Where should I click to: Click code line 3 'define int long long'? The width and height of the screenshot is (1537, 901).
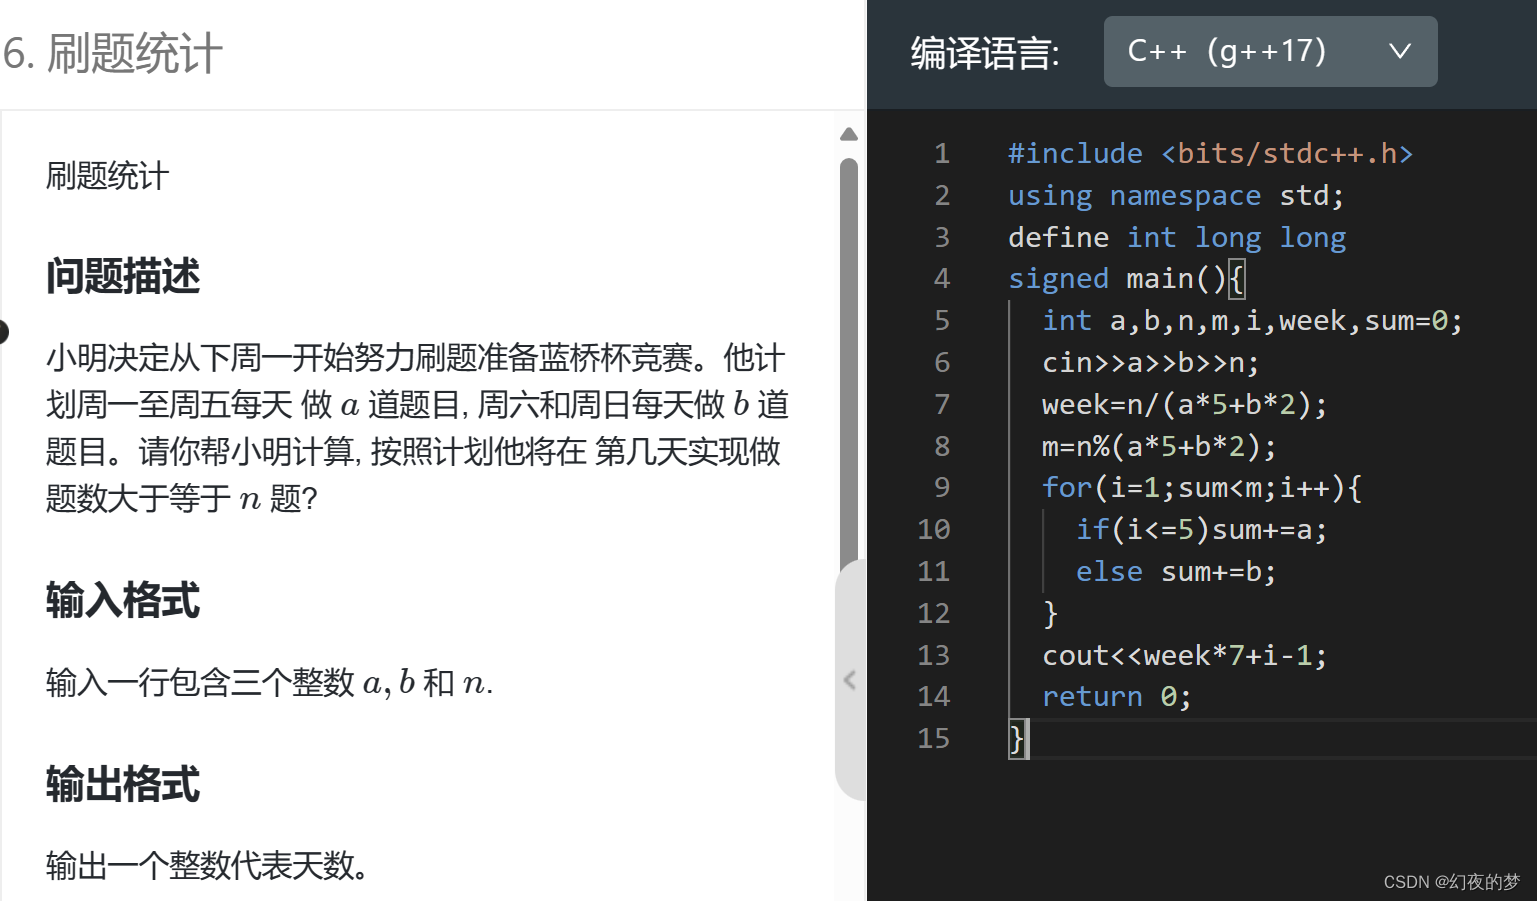coord(1177,237)
